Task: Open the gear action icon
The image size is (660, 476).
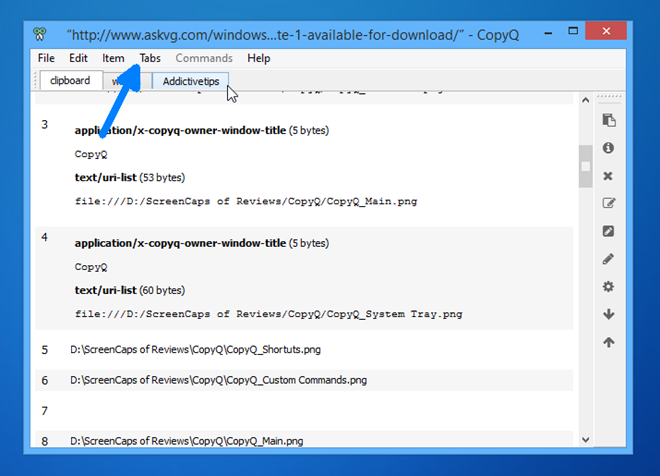Action: click(x=608, y=287)
